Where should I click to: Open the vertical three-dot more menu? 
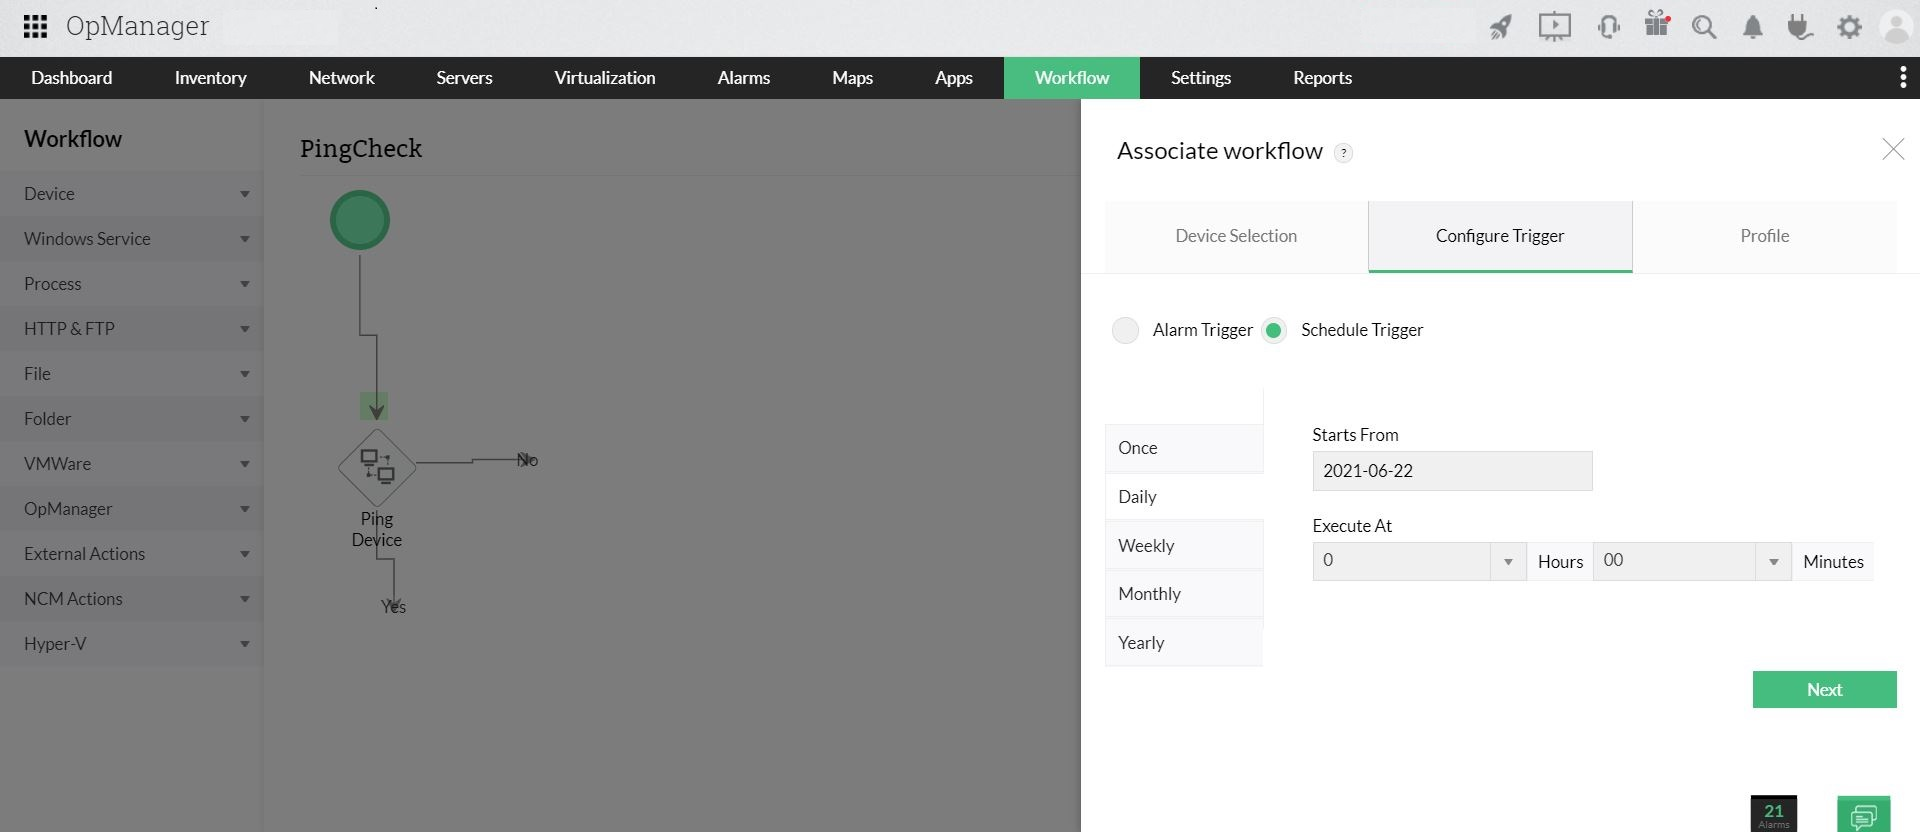point(1902,78)
